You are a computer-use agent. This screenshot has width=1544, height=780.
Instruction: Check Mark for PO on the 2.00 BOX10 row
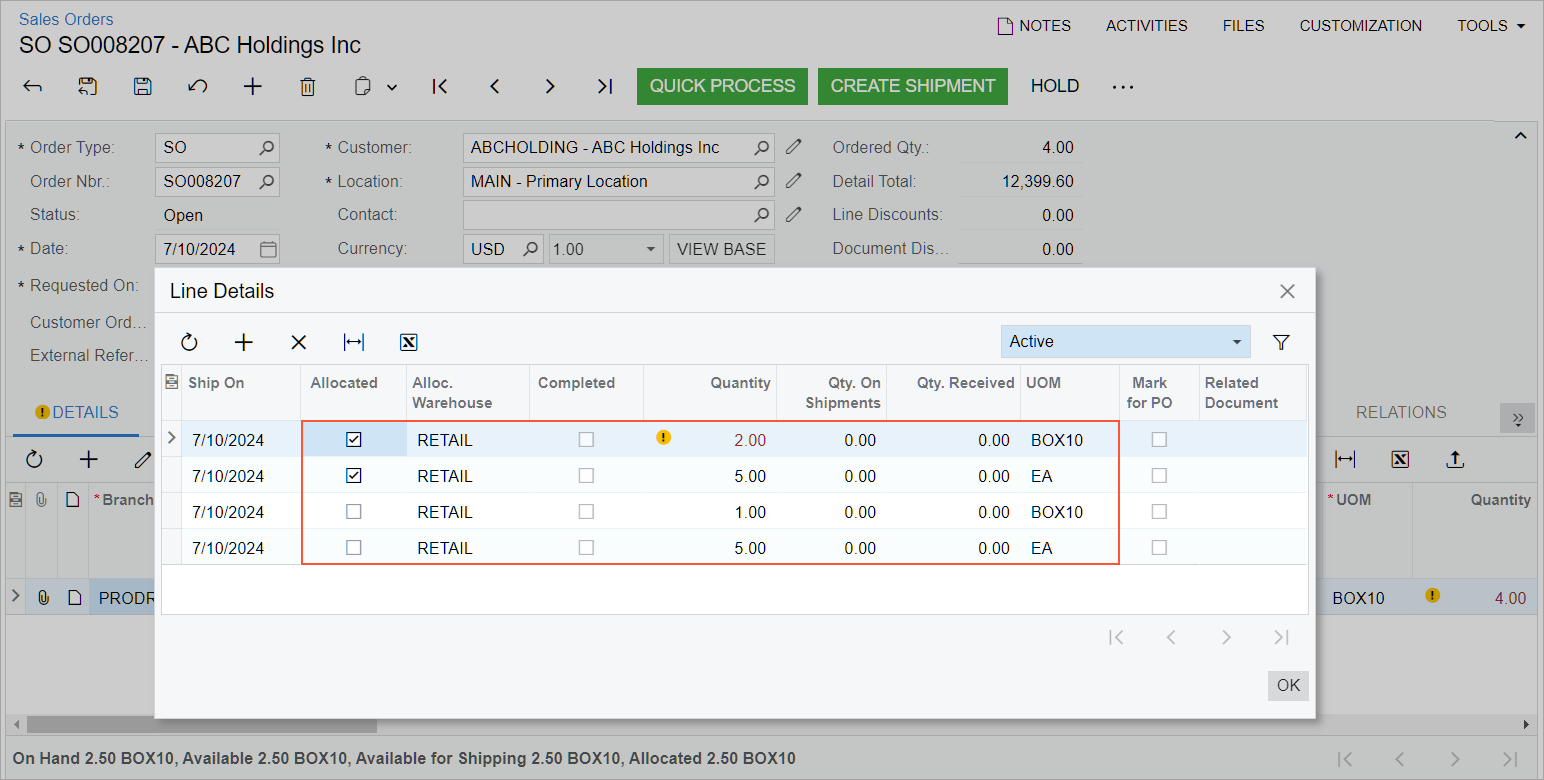click(x=1159, y=439)
